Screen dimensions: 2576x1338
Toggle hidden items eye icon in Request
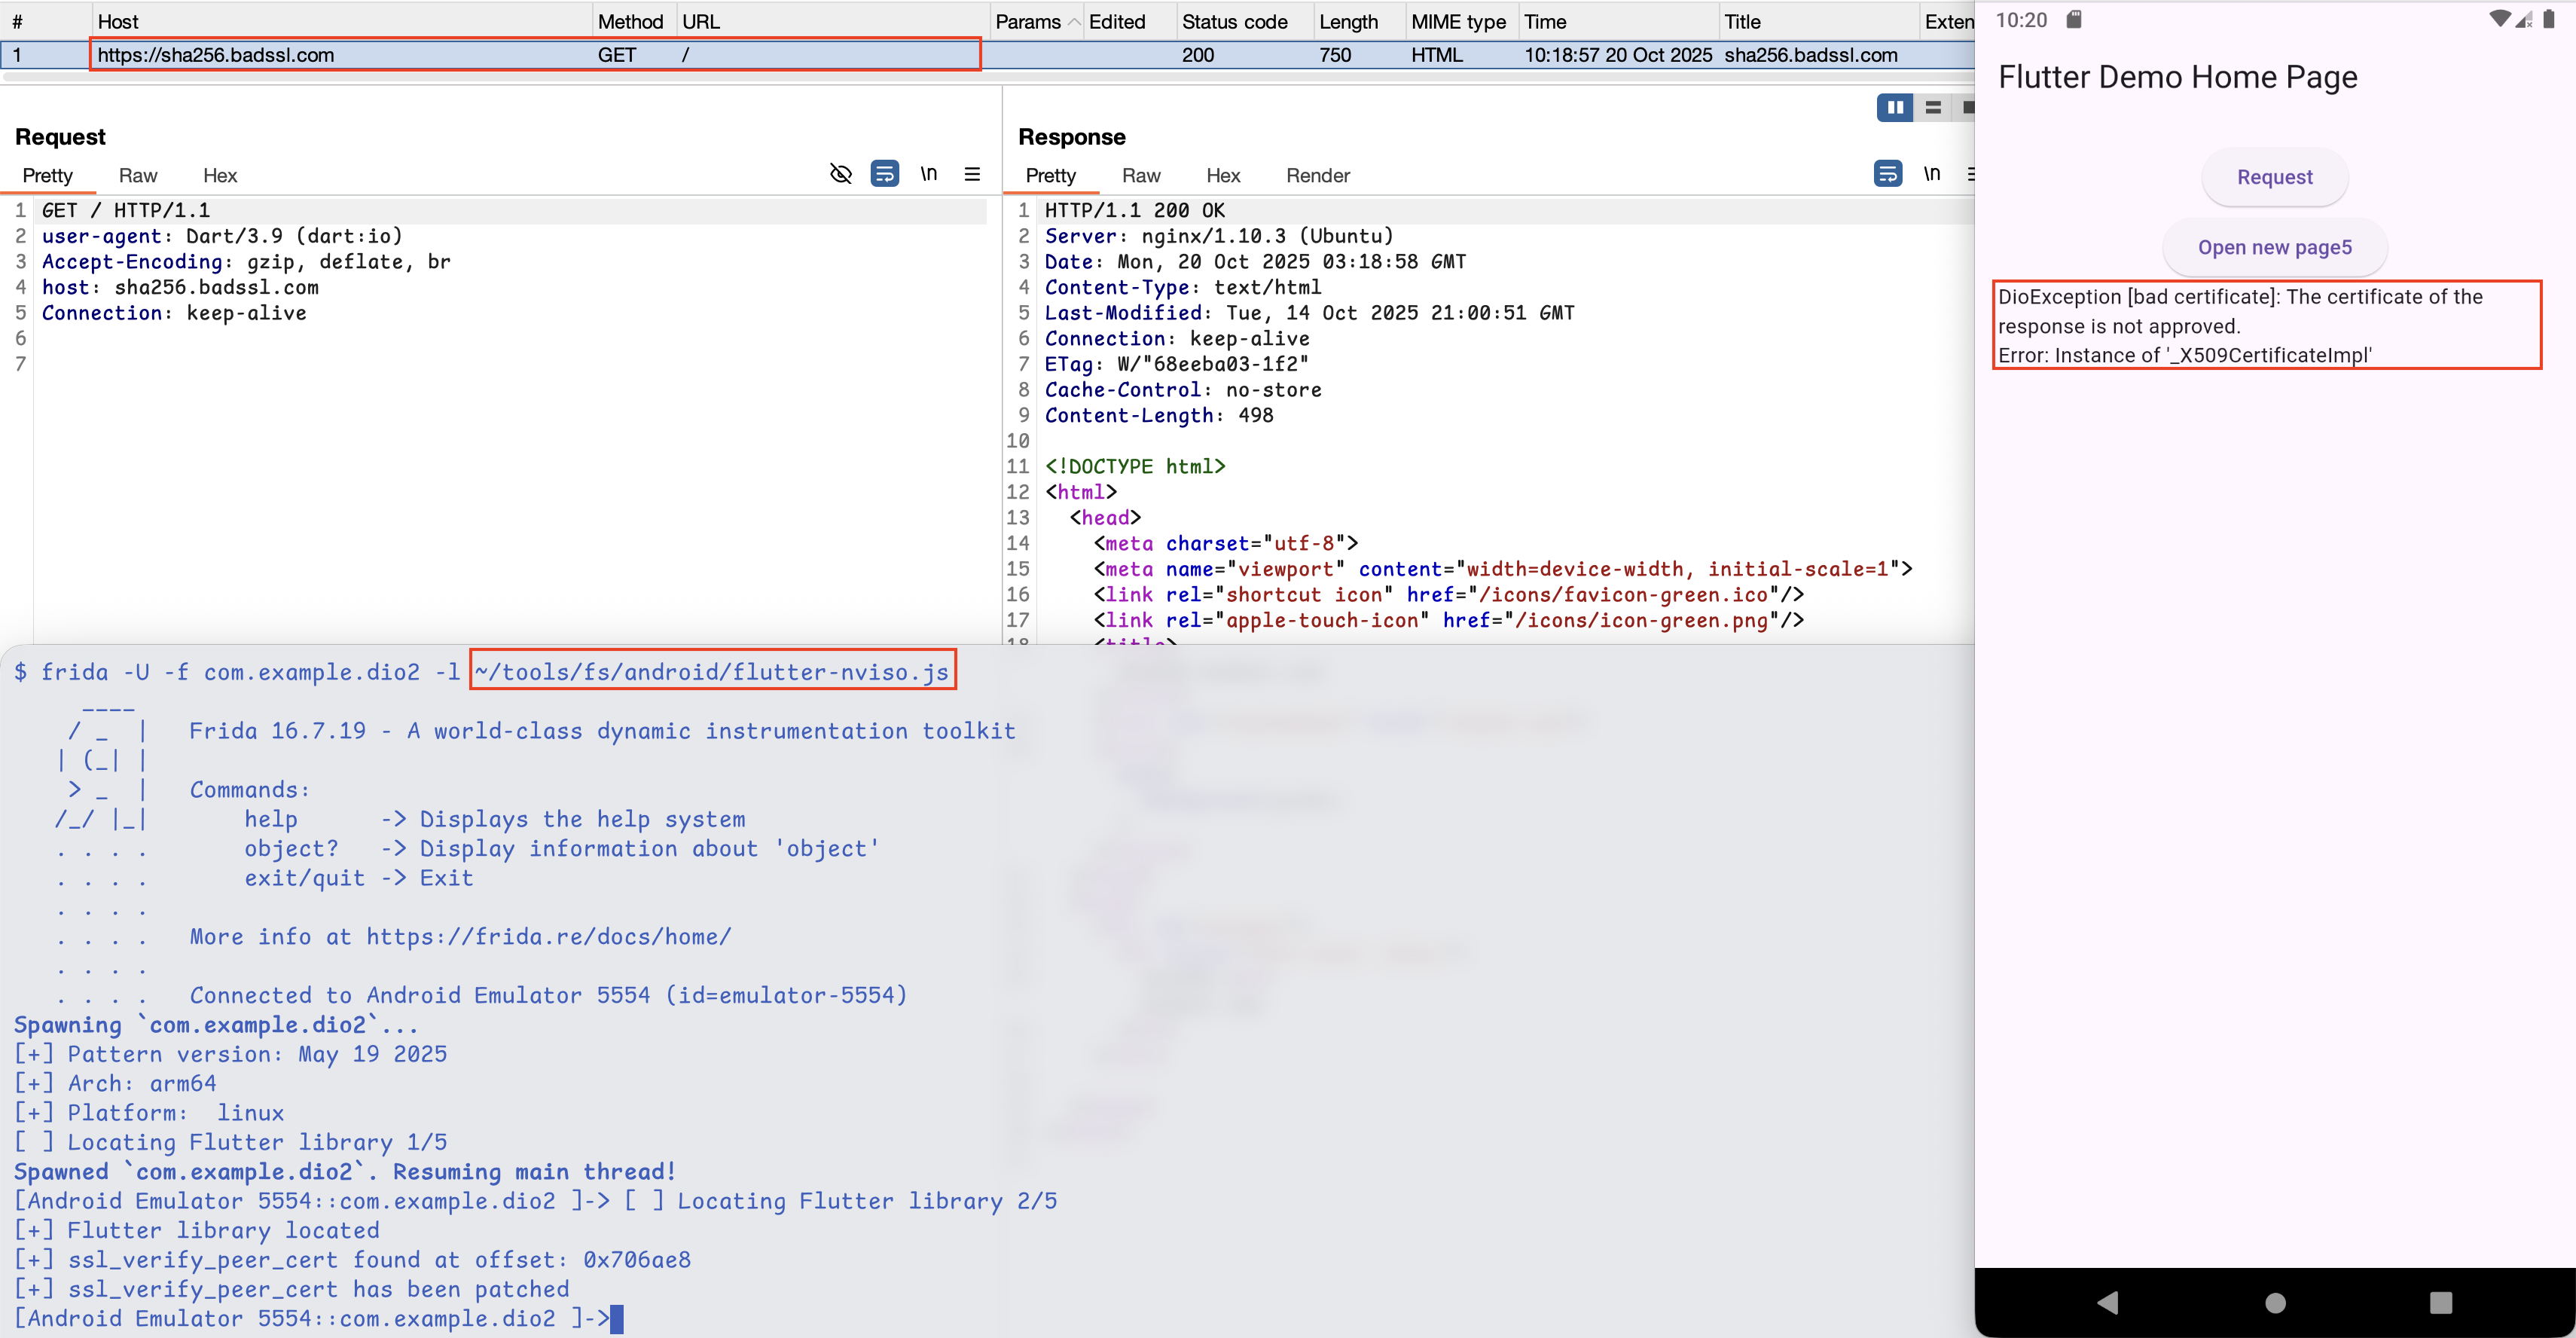click(841, 174)
